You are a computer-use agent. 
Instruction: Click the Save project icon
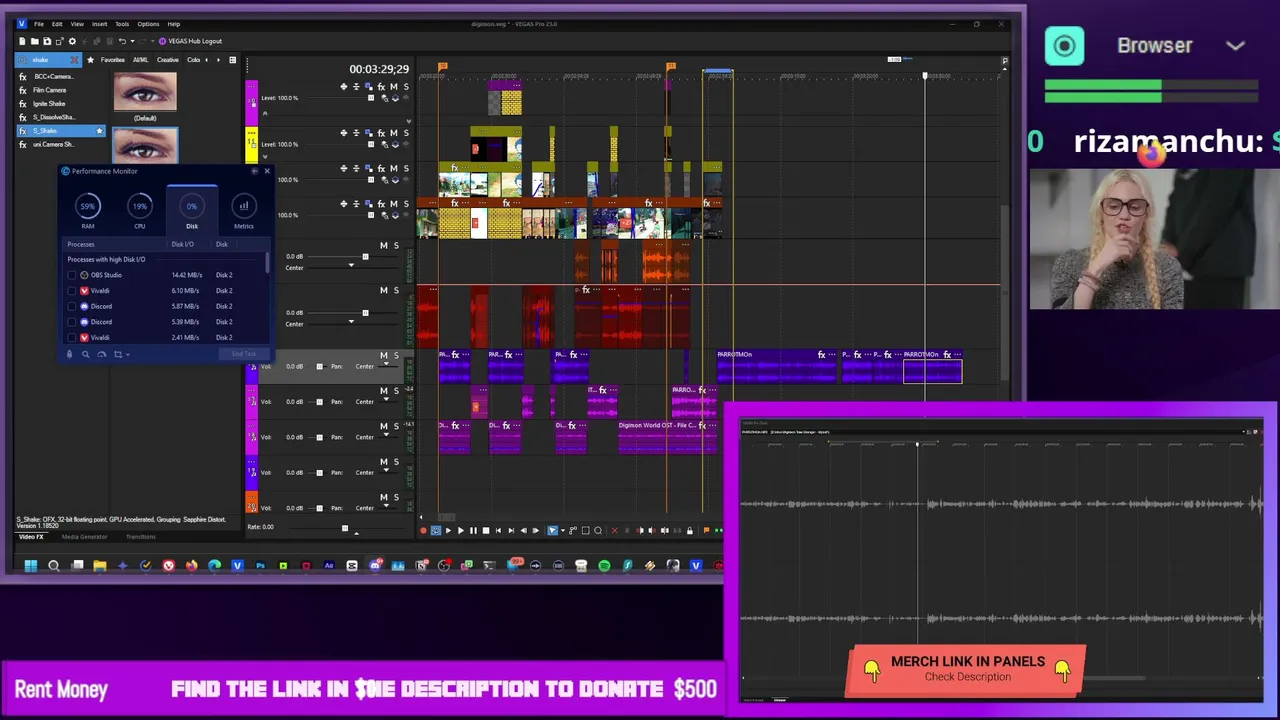click(47, 41)
